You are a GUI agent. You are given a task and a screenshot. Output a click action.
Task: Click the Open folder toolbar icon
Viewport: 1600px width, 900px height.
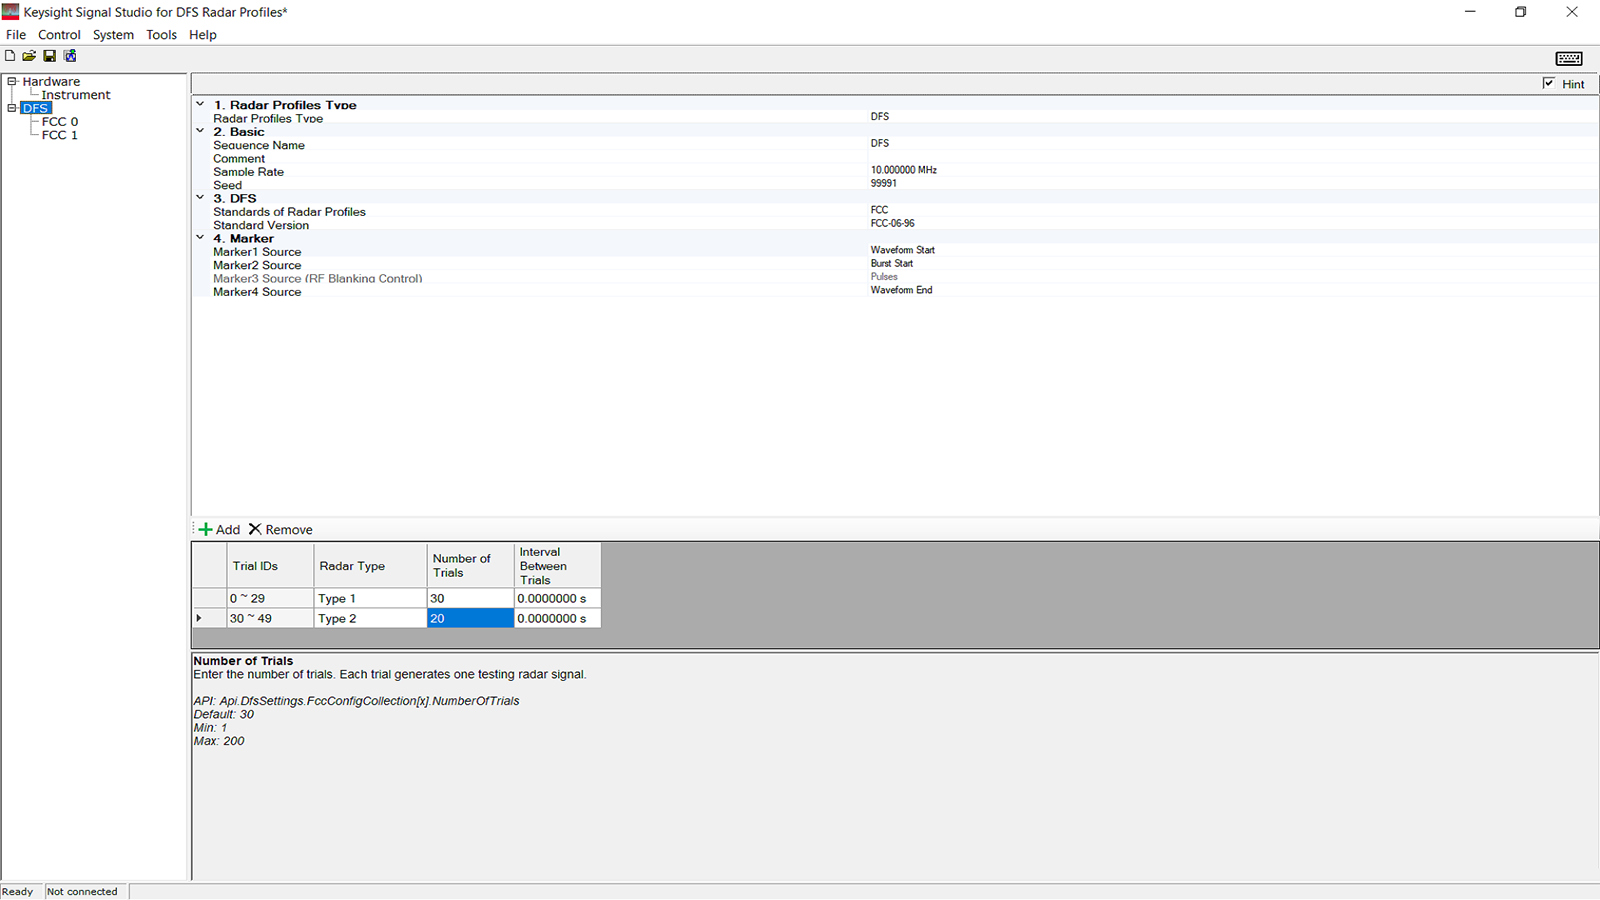[29, 56]
